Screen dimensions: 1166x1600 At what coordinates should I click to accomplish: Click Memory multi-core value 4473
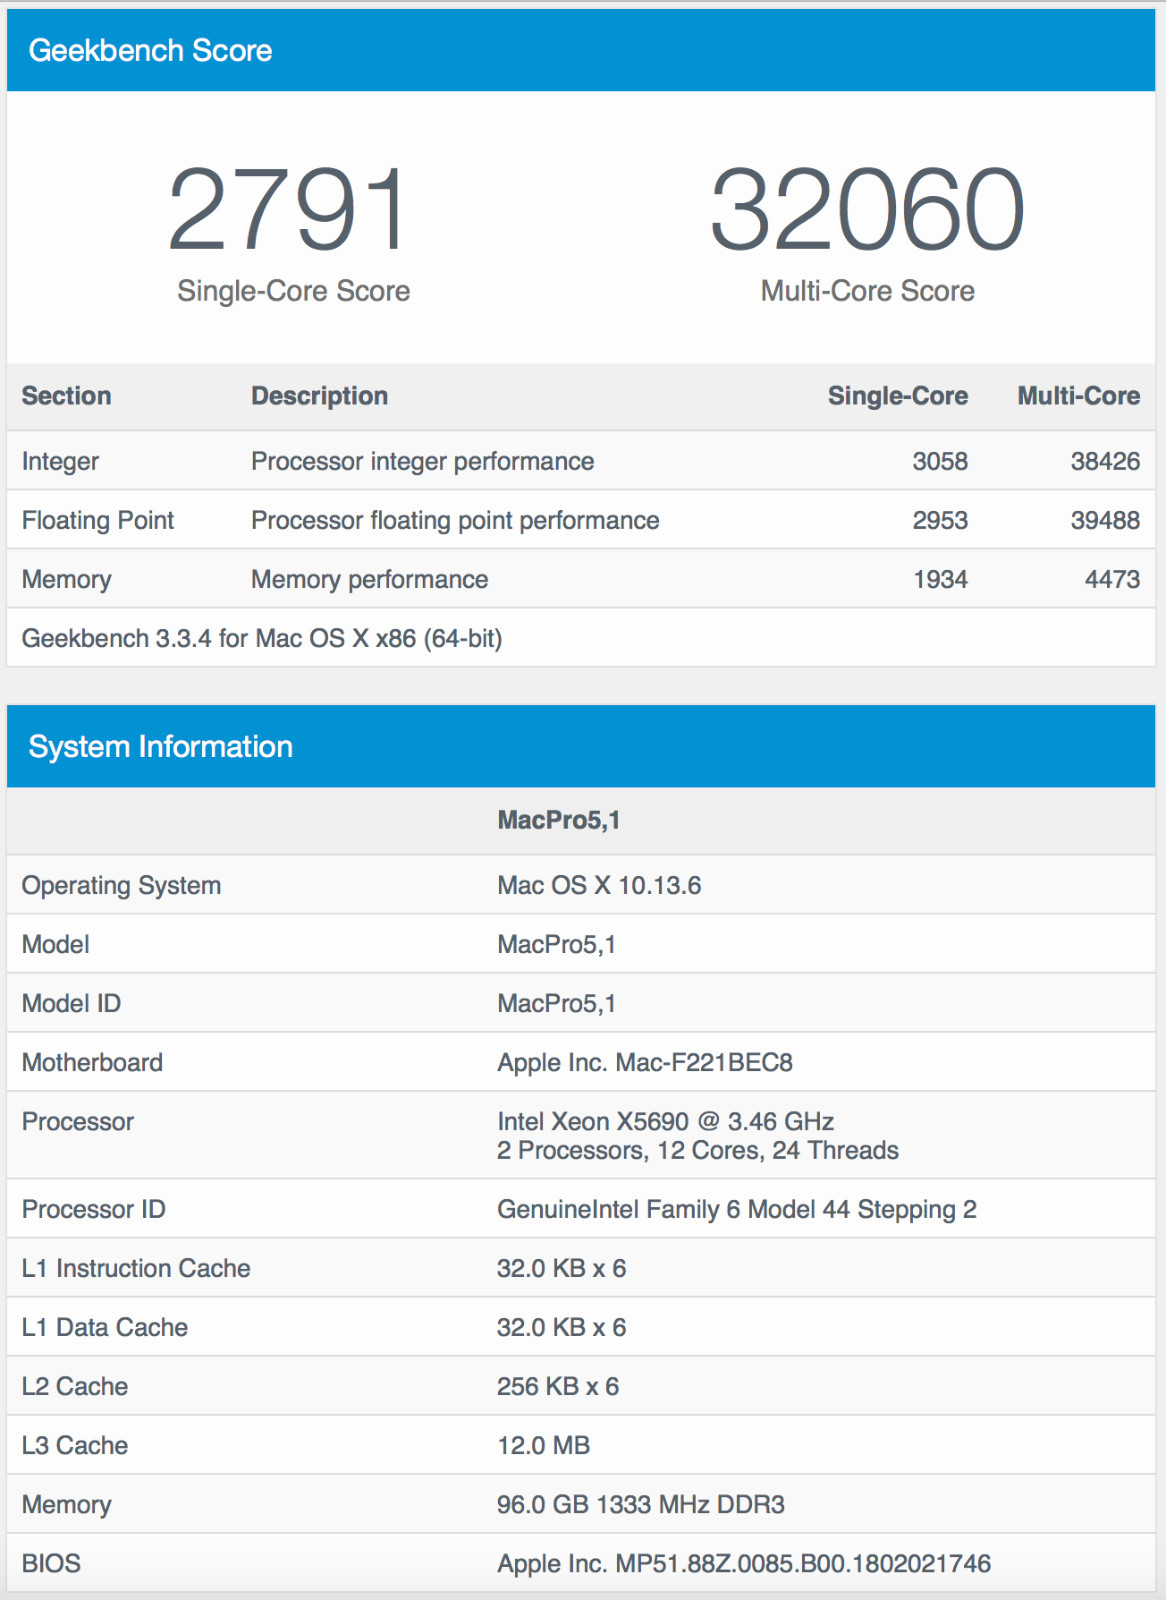pos(1112,579)
